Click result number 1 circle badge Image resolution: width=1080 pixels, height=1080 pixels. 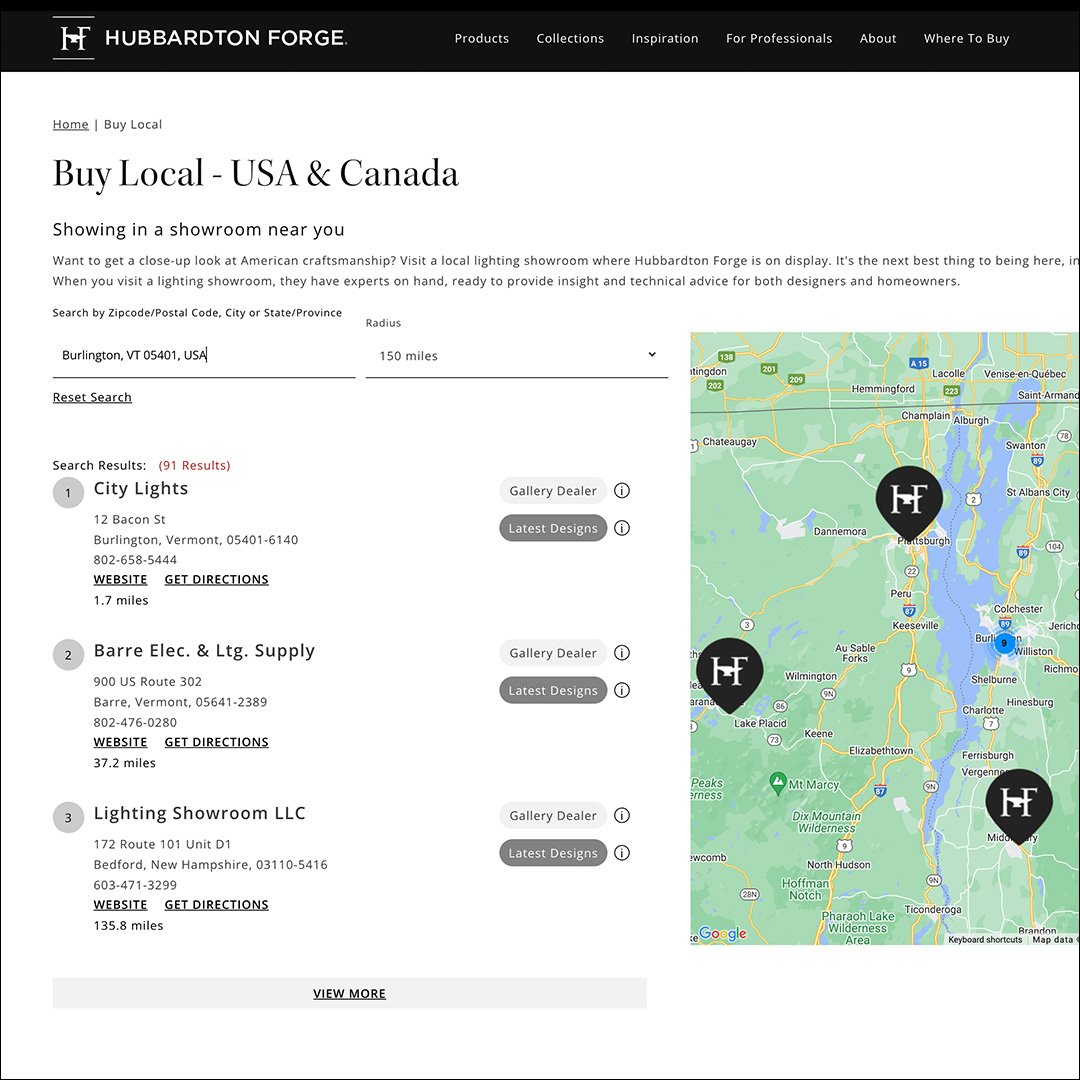point(68,493)
